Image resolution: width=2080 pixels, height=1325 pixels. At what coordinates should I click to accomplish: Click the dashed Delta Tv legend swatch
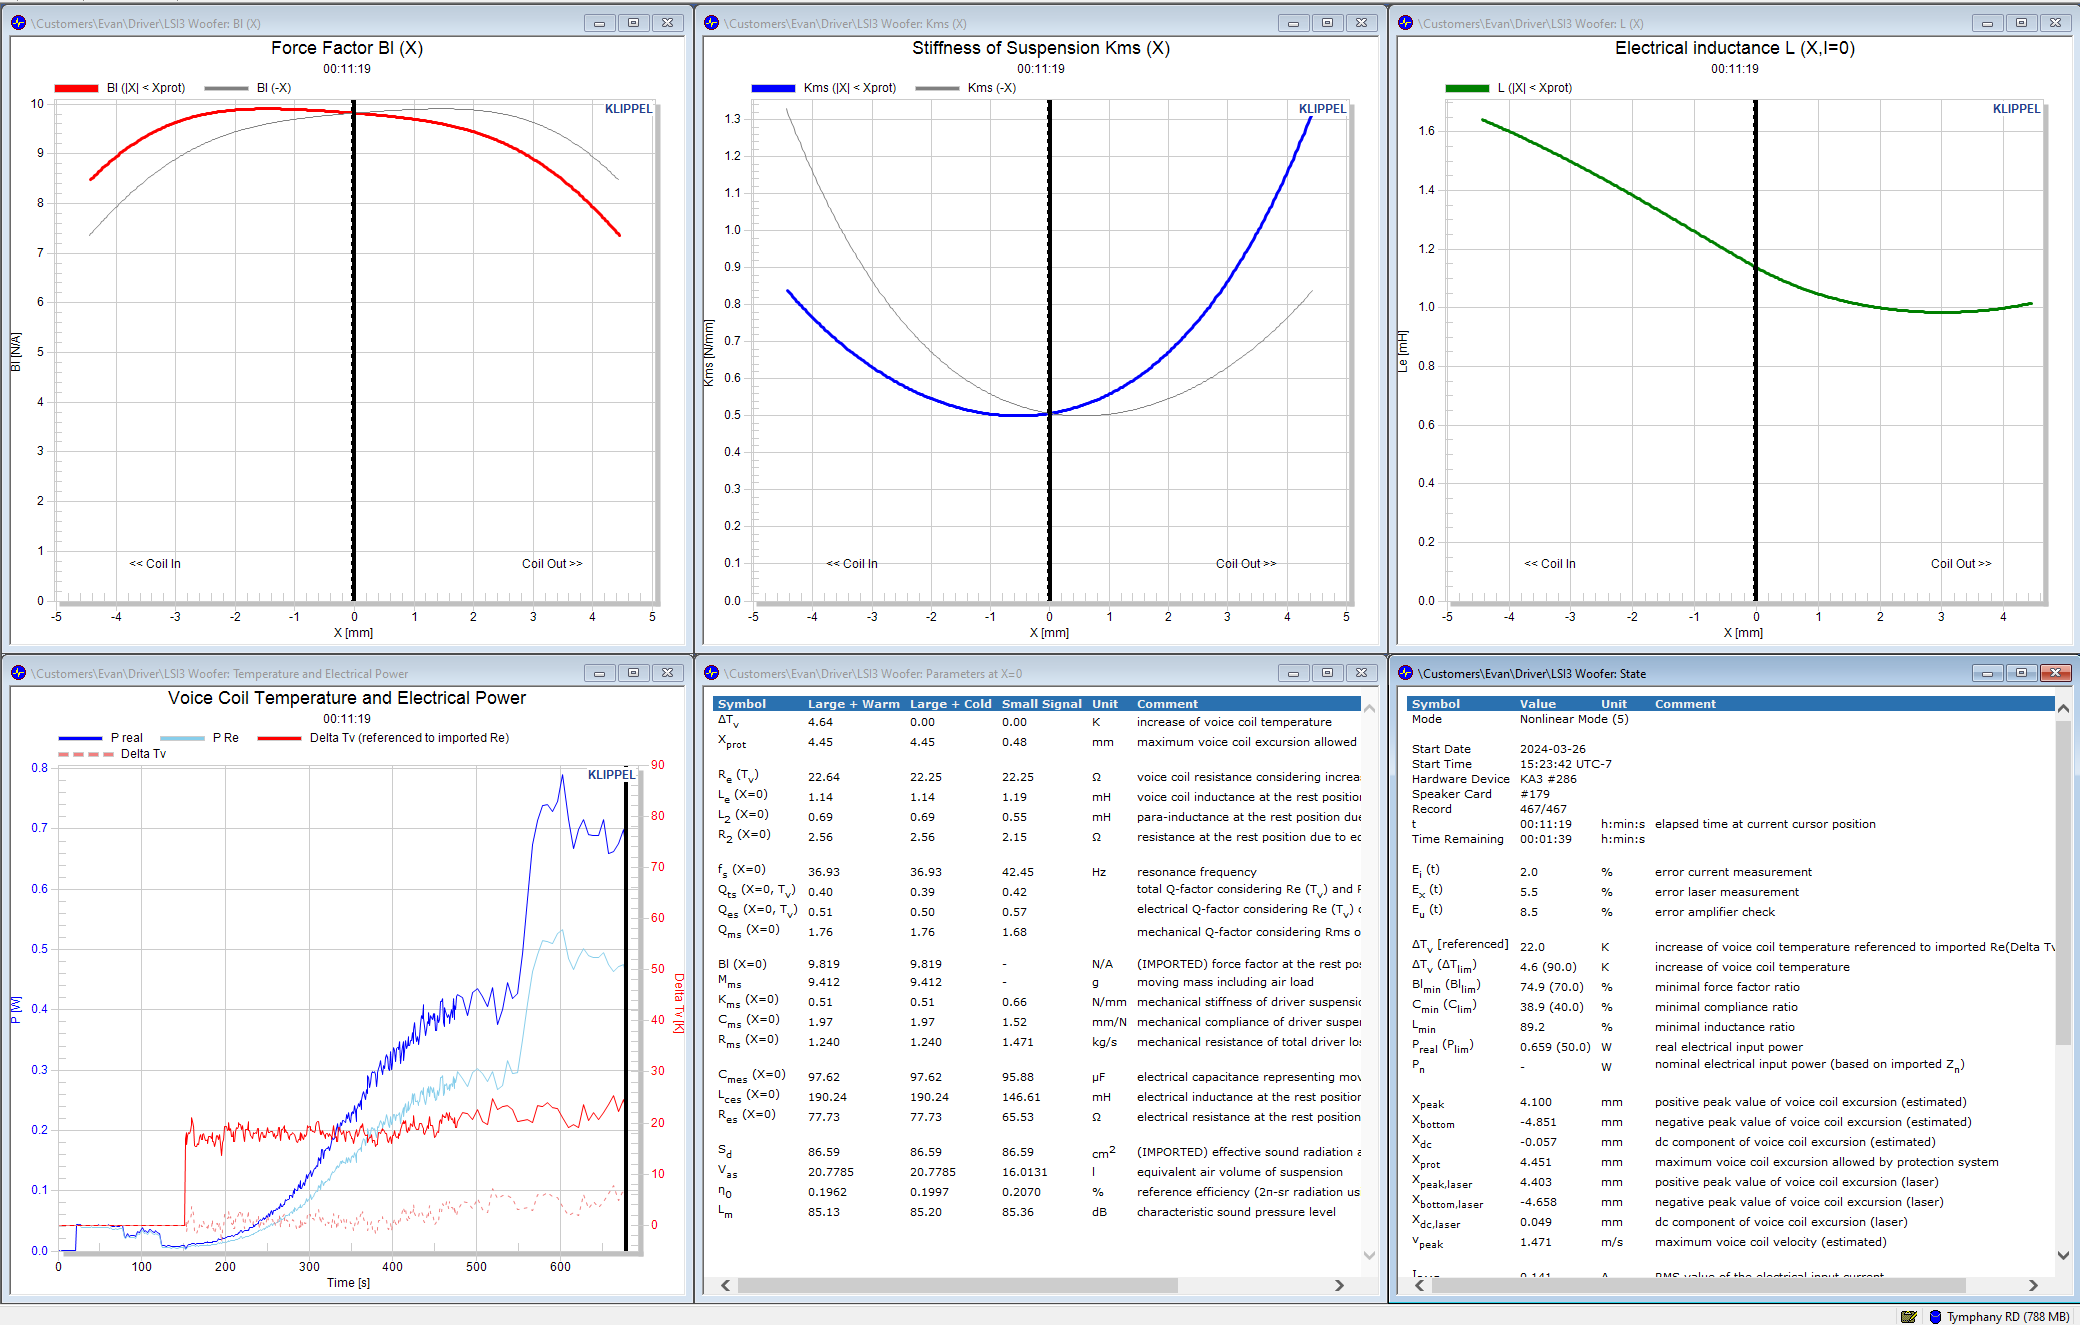click(85, 754)
